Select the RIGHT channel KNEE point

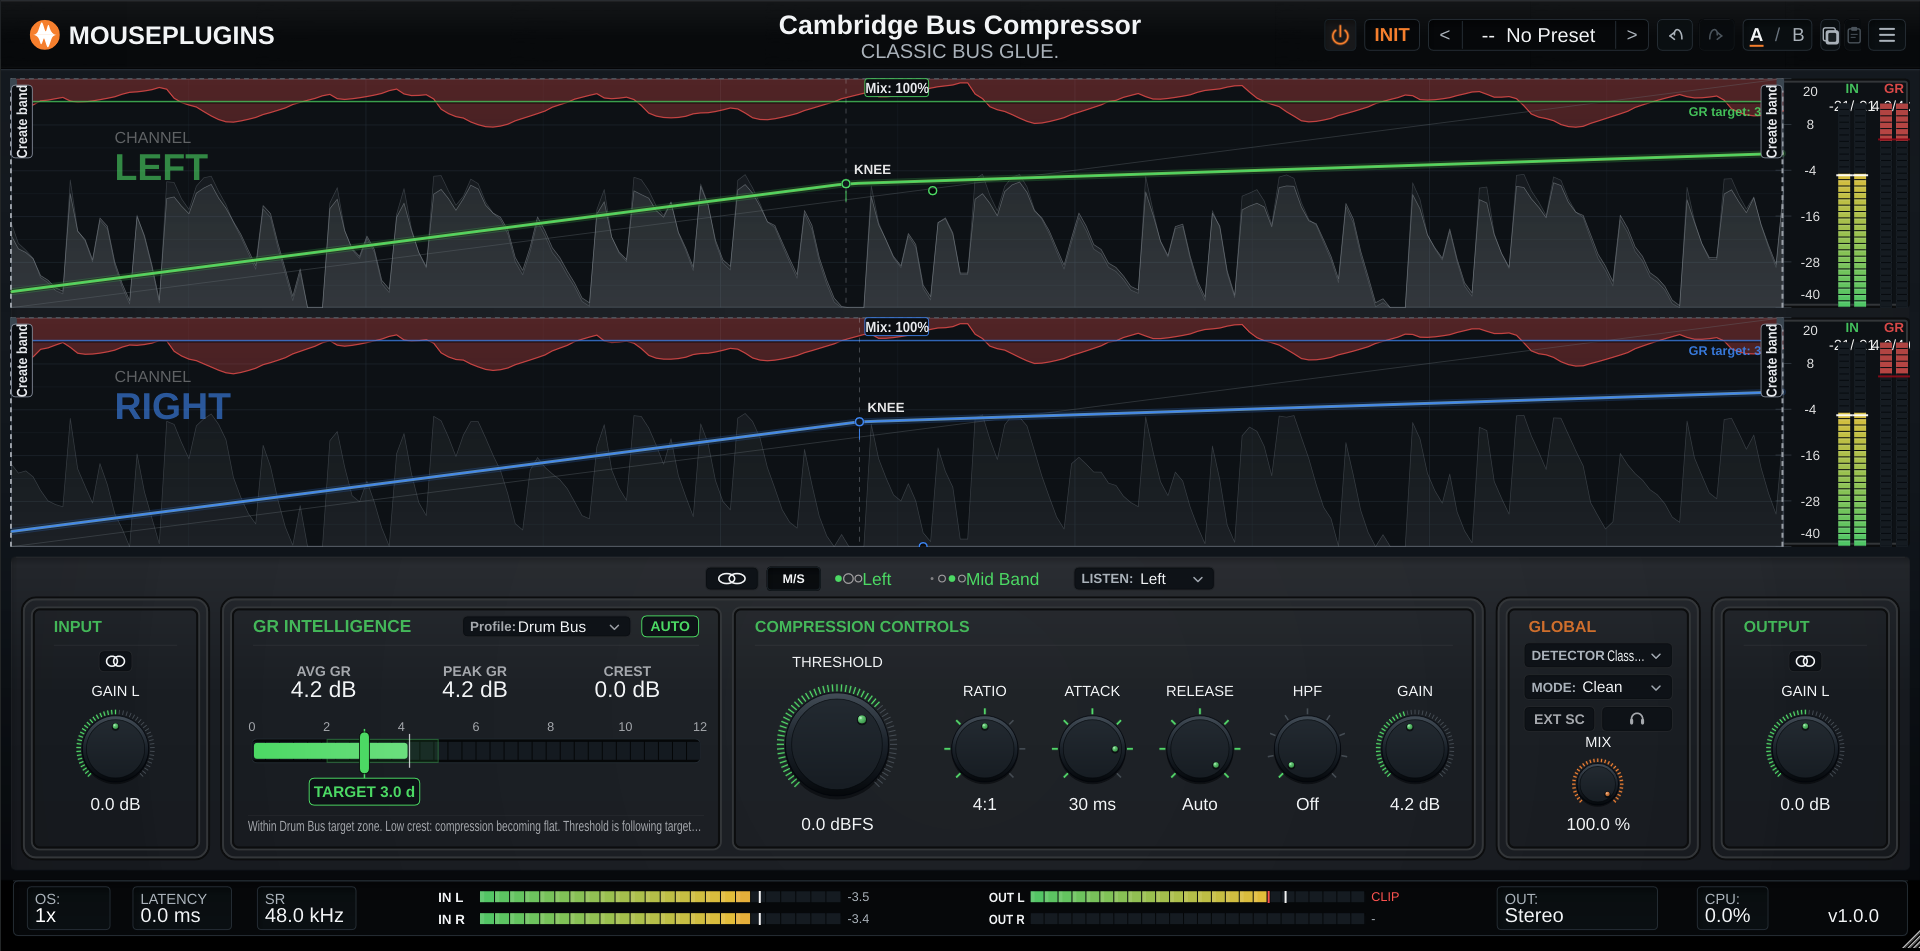click(859, 422)
